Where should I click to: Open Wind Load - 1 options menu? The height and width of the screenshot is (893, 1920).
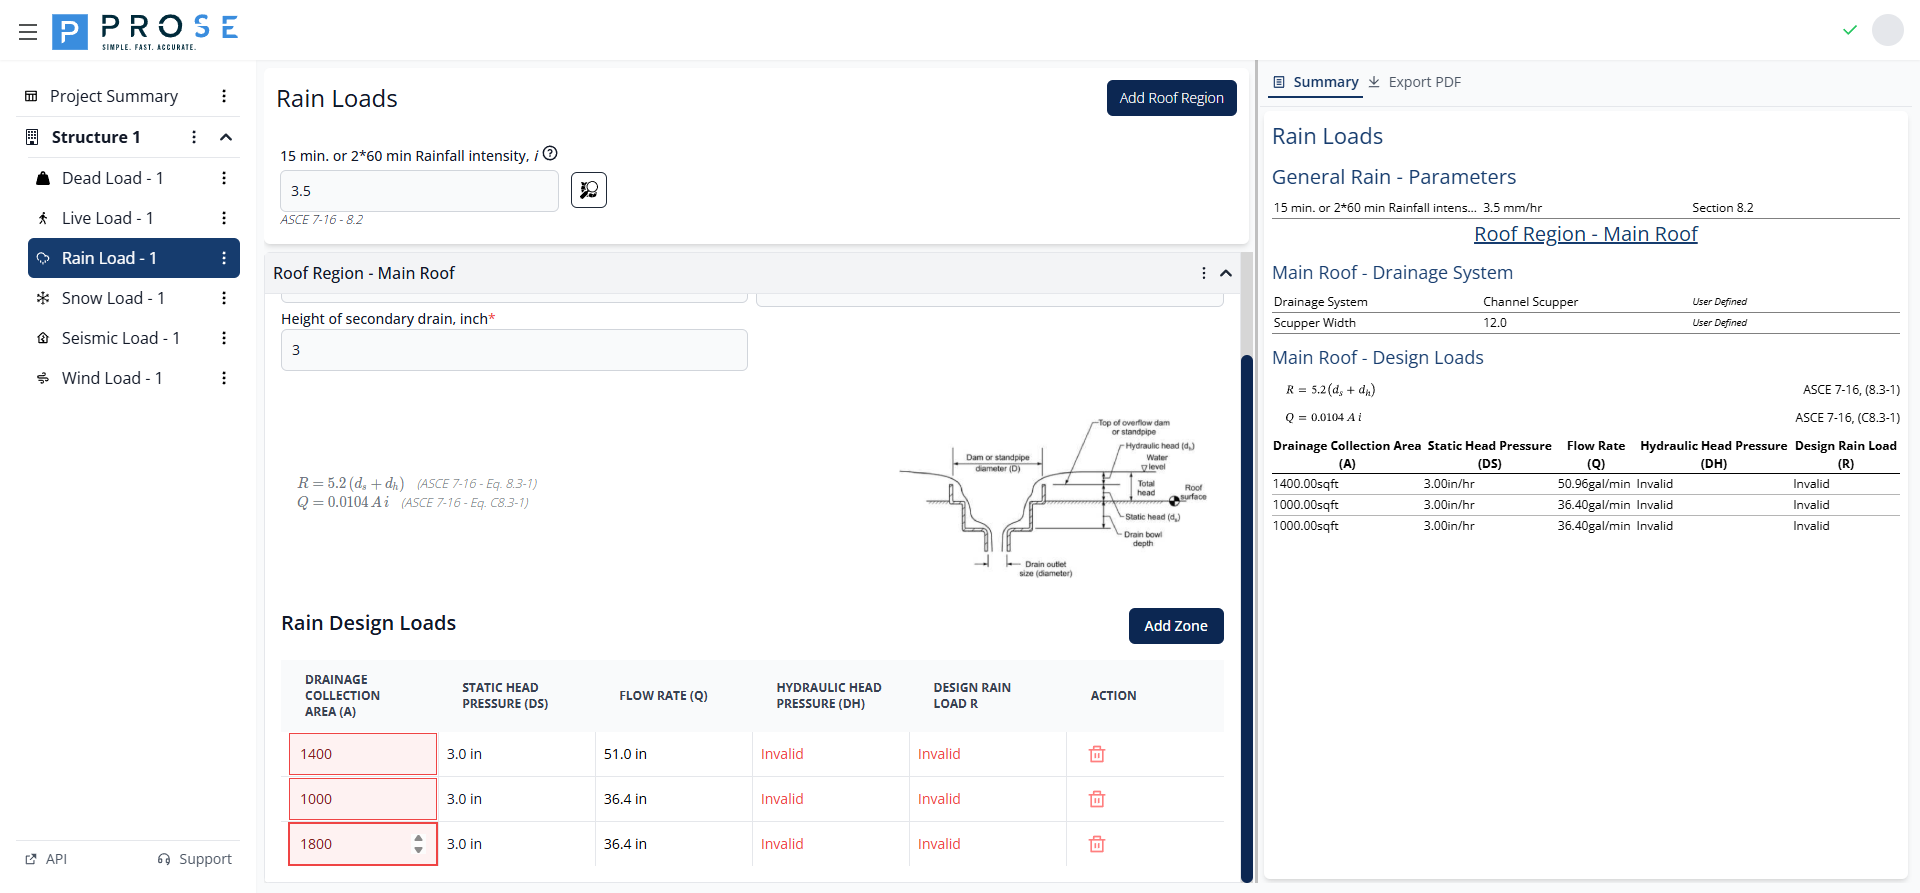pos(224,378)
